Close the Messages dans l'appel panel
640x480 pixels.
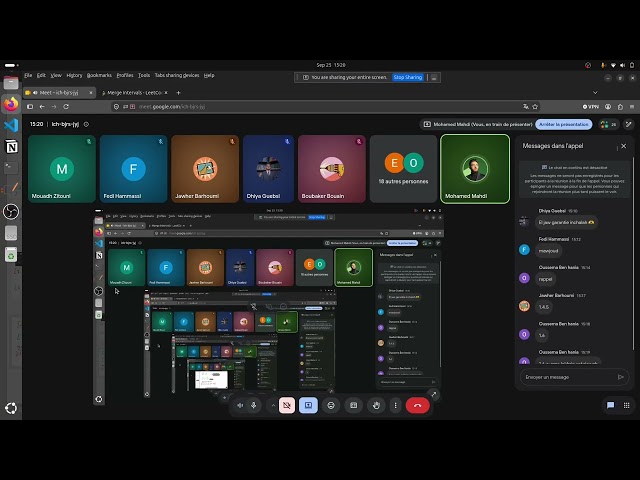(x=623, y=146)
